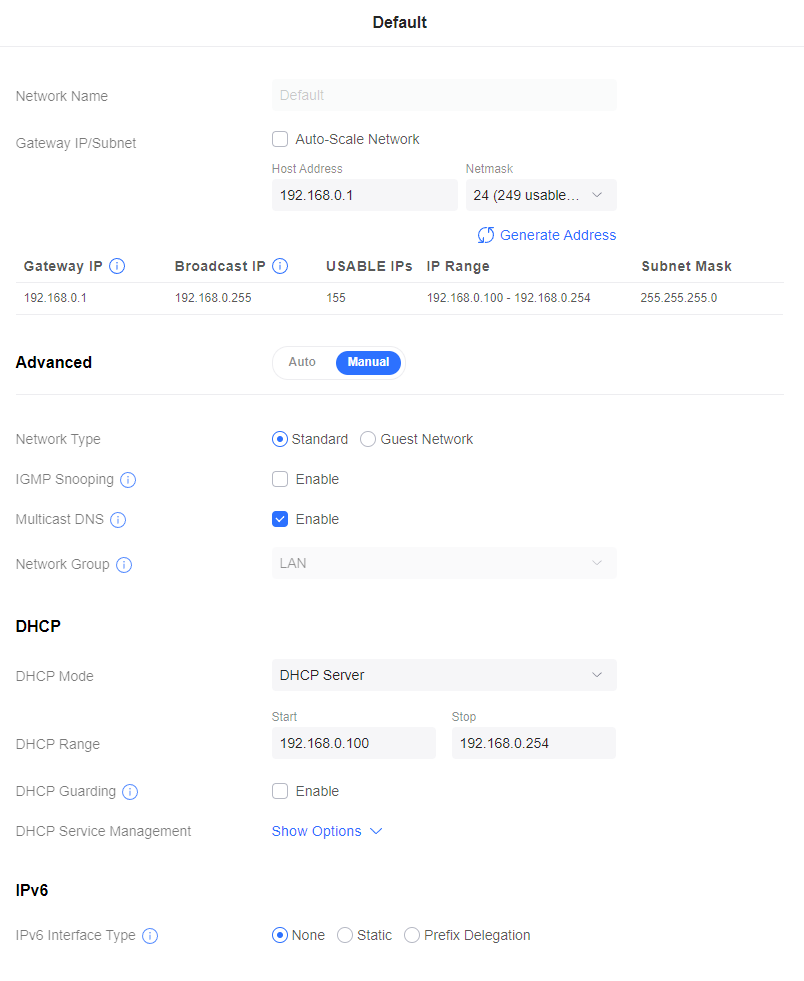Enable the Auto-Scale Network checkbox
The width and height of the screenshot is (804, 981).
(280, 139)
